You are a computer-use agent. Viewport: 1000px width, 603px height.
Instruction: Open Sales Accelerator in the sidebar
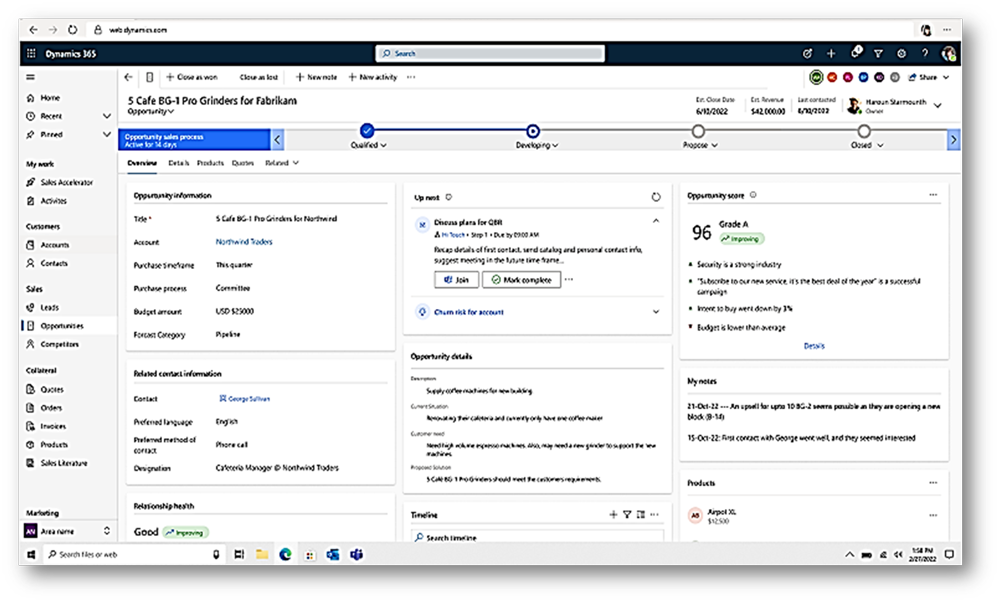pyautogui.click(x=66, y=182)
